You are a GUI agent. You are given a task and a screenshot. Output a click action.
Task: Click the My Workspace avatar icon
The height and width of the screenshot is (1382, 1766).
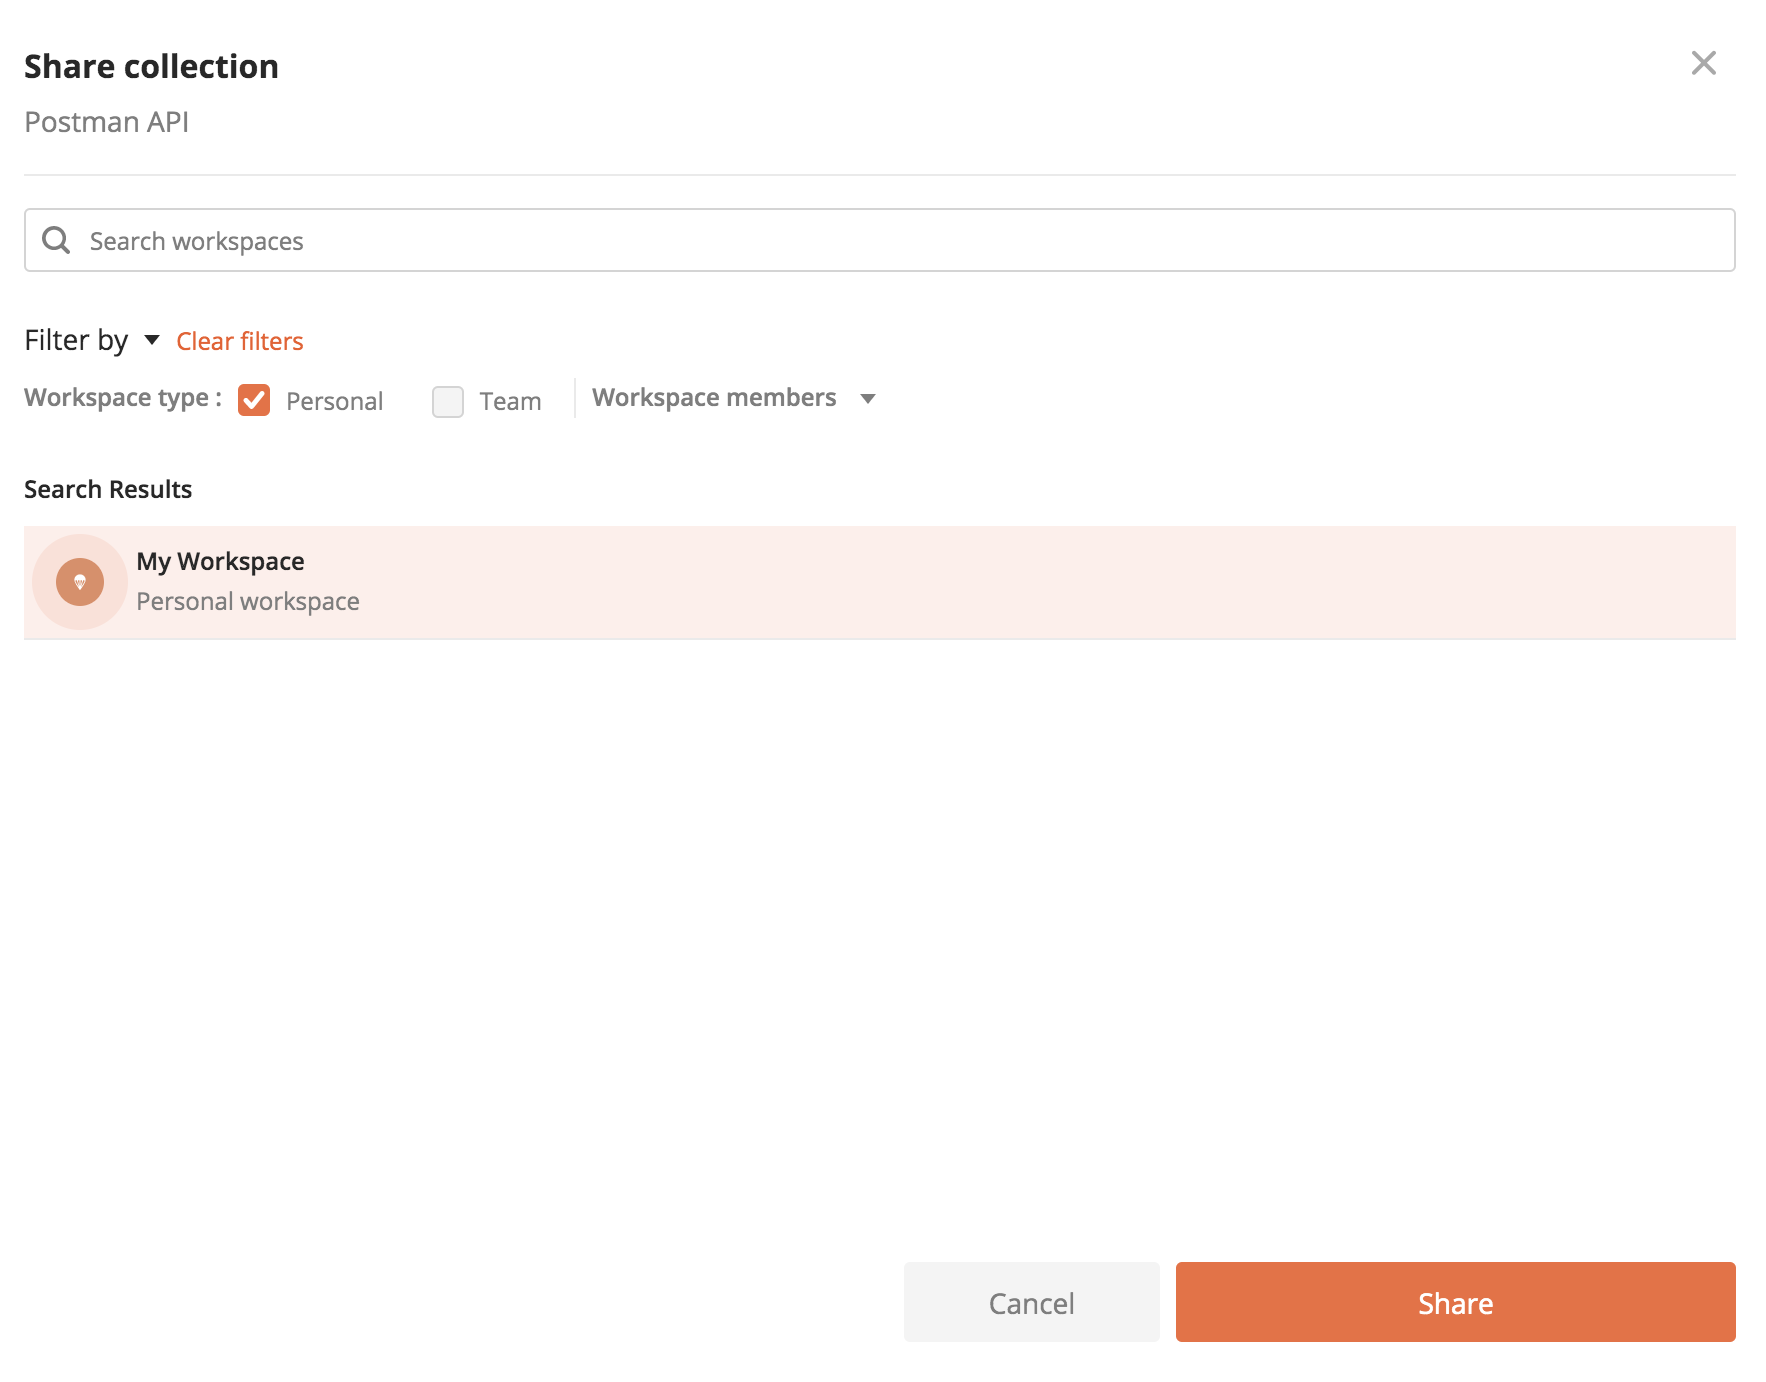80,582
